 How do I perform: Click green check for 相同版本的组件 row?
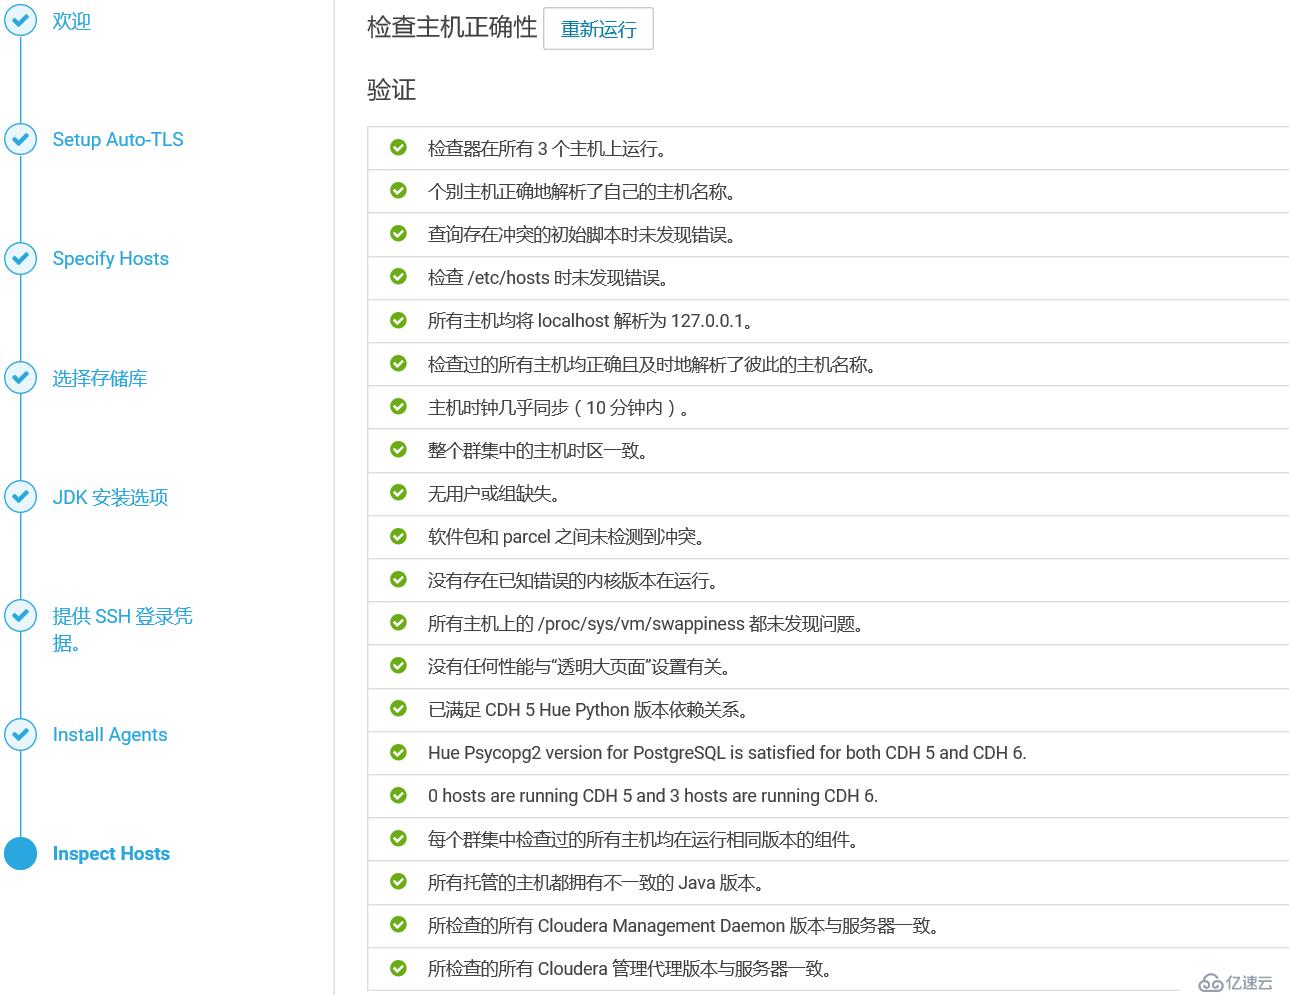pos(398,838)
